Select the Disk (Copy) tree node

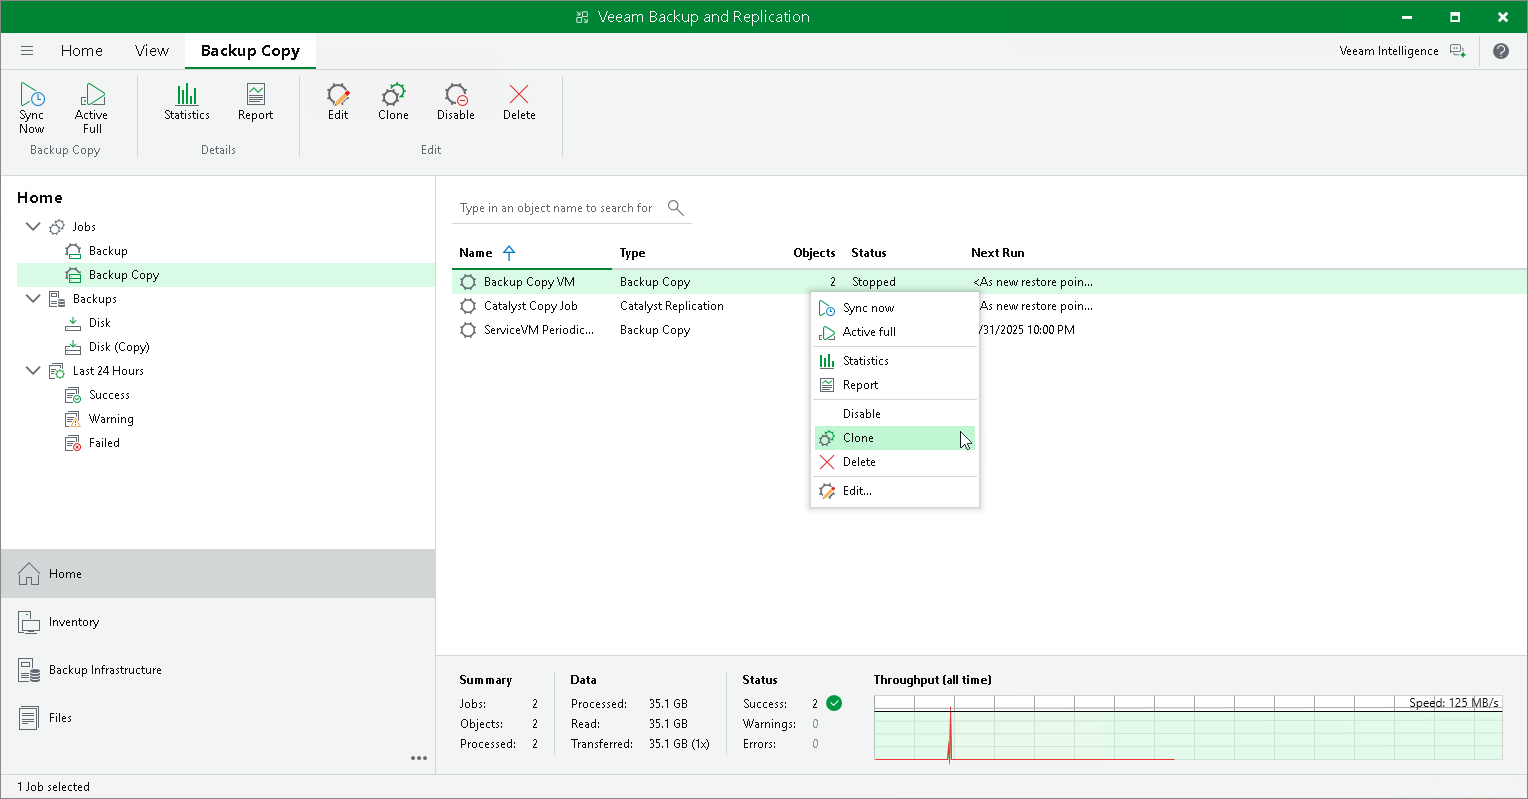(119, 347)
